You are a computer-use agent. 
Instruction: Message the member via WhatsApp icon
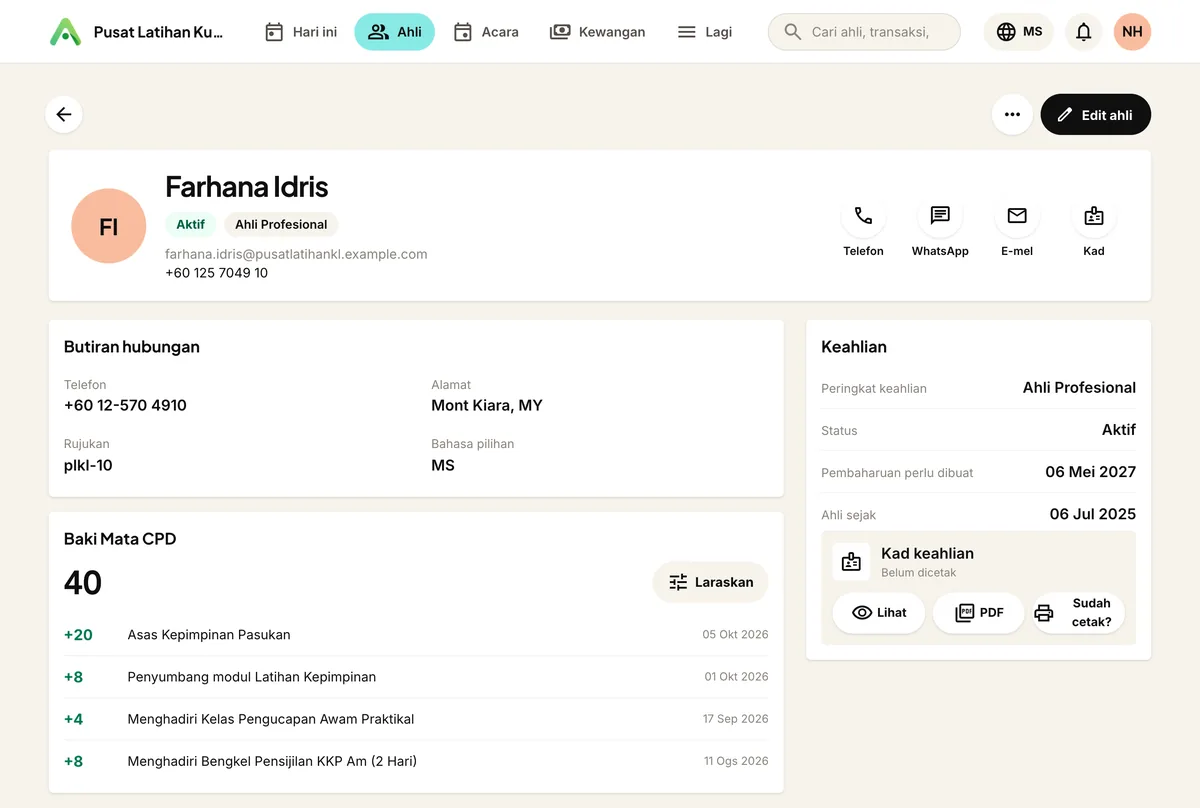940,215
